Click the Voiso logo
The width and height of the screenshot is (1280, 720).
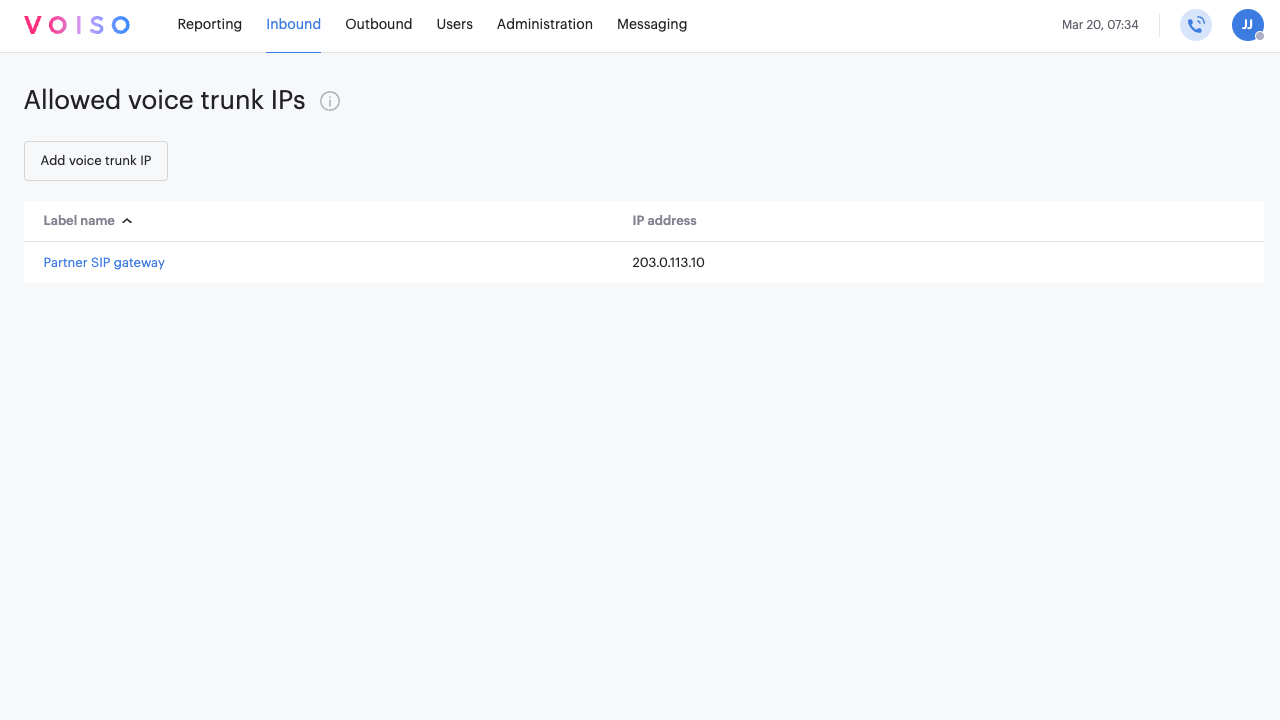(76, 24)
